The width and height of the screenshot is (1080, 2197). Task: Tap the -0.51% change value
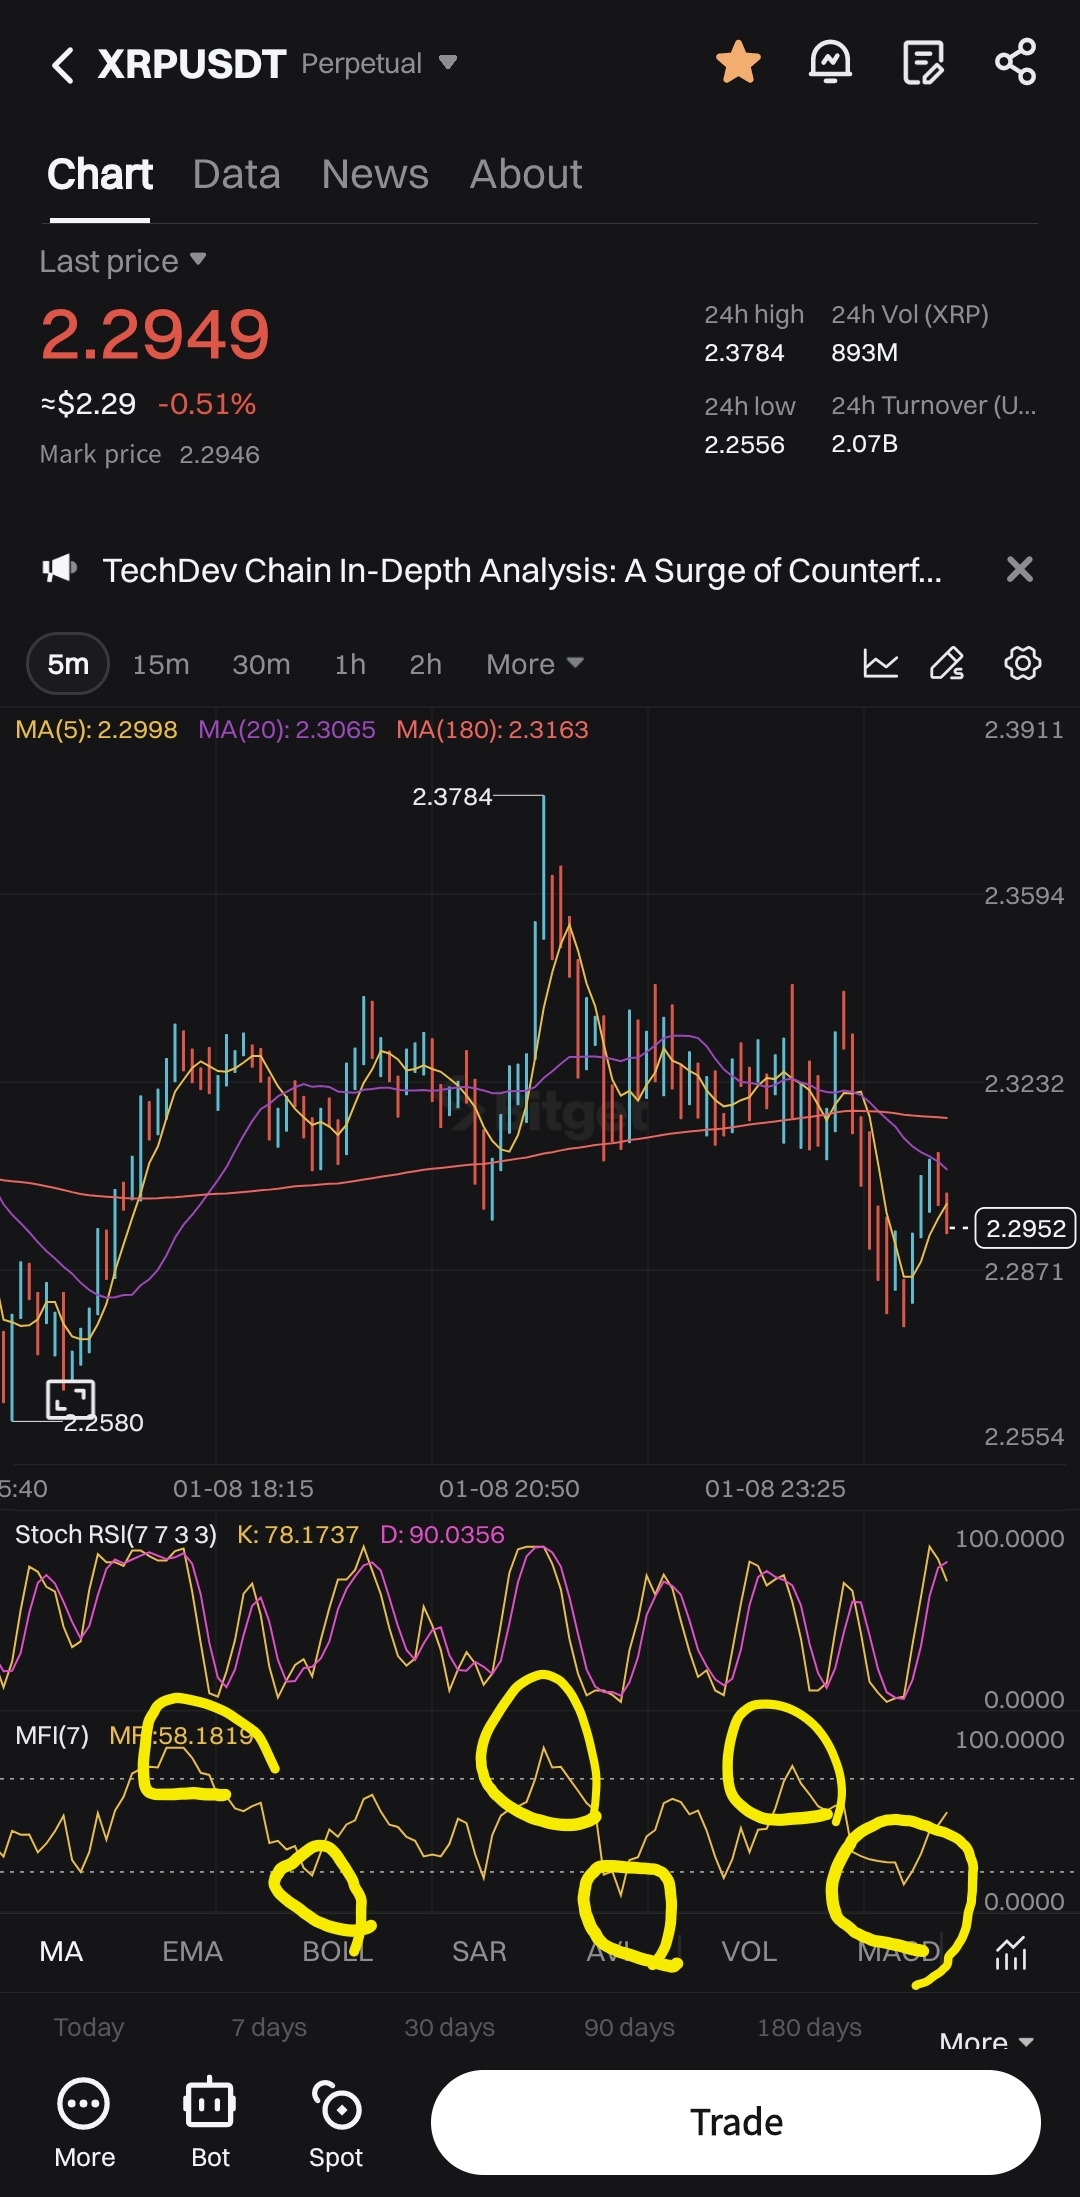[207, 404]
